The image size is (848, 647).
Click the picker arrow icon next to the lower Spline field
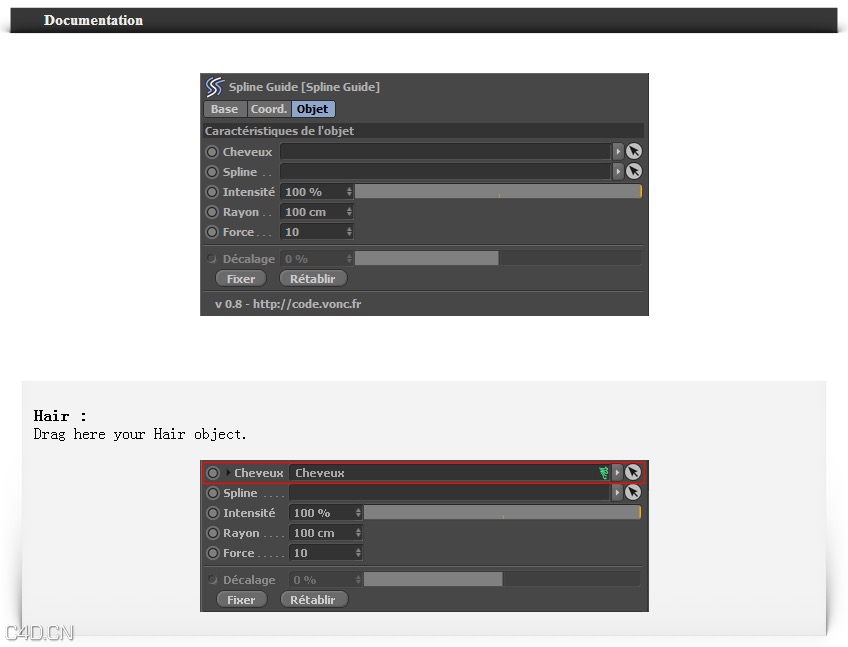(x=634, y=492)
